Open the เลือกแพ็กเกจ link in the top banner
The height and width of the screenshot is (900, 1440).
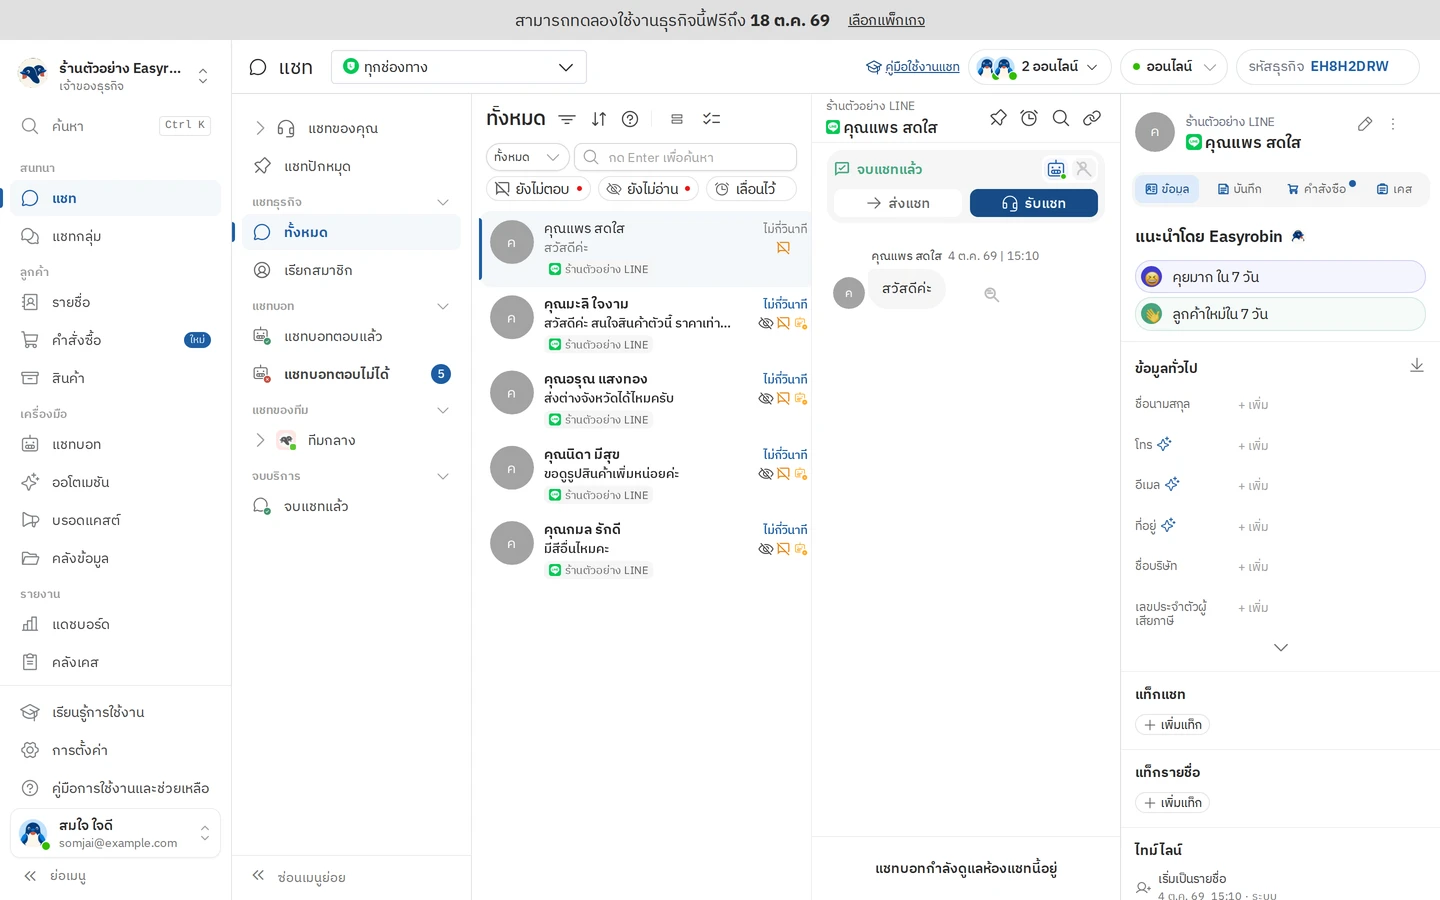[886, 20]
